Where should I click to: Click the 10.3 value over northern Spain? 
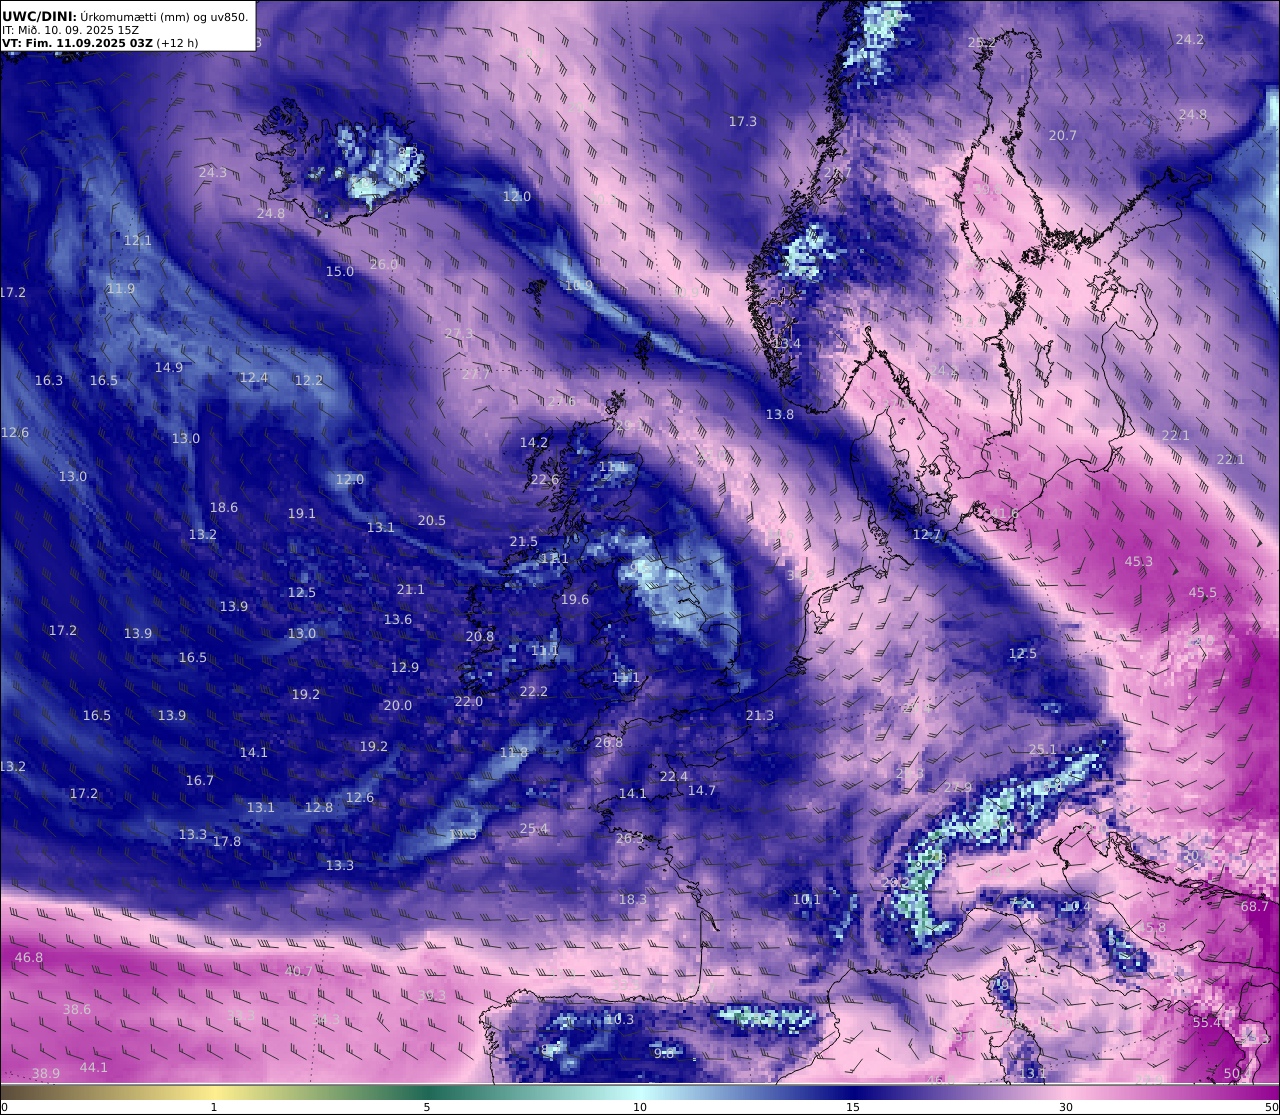click(x=620, y=1020)
